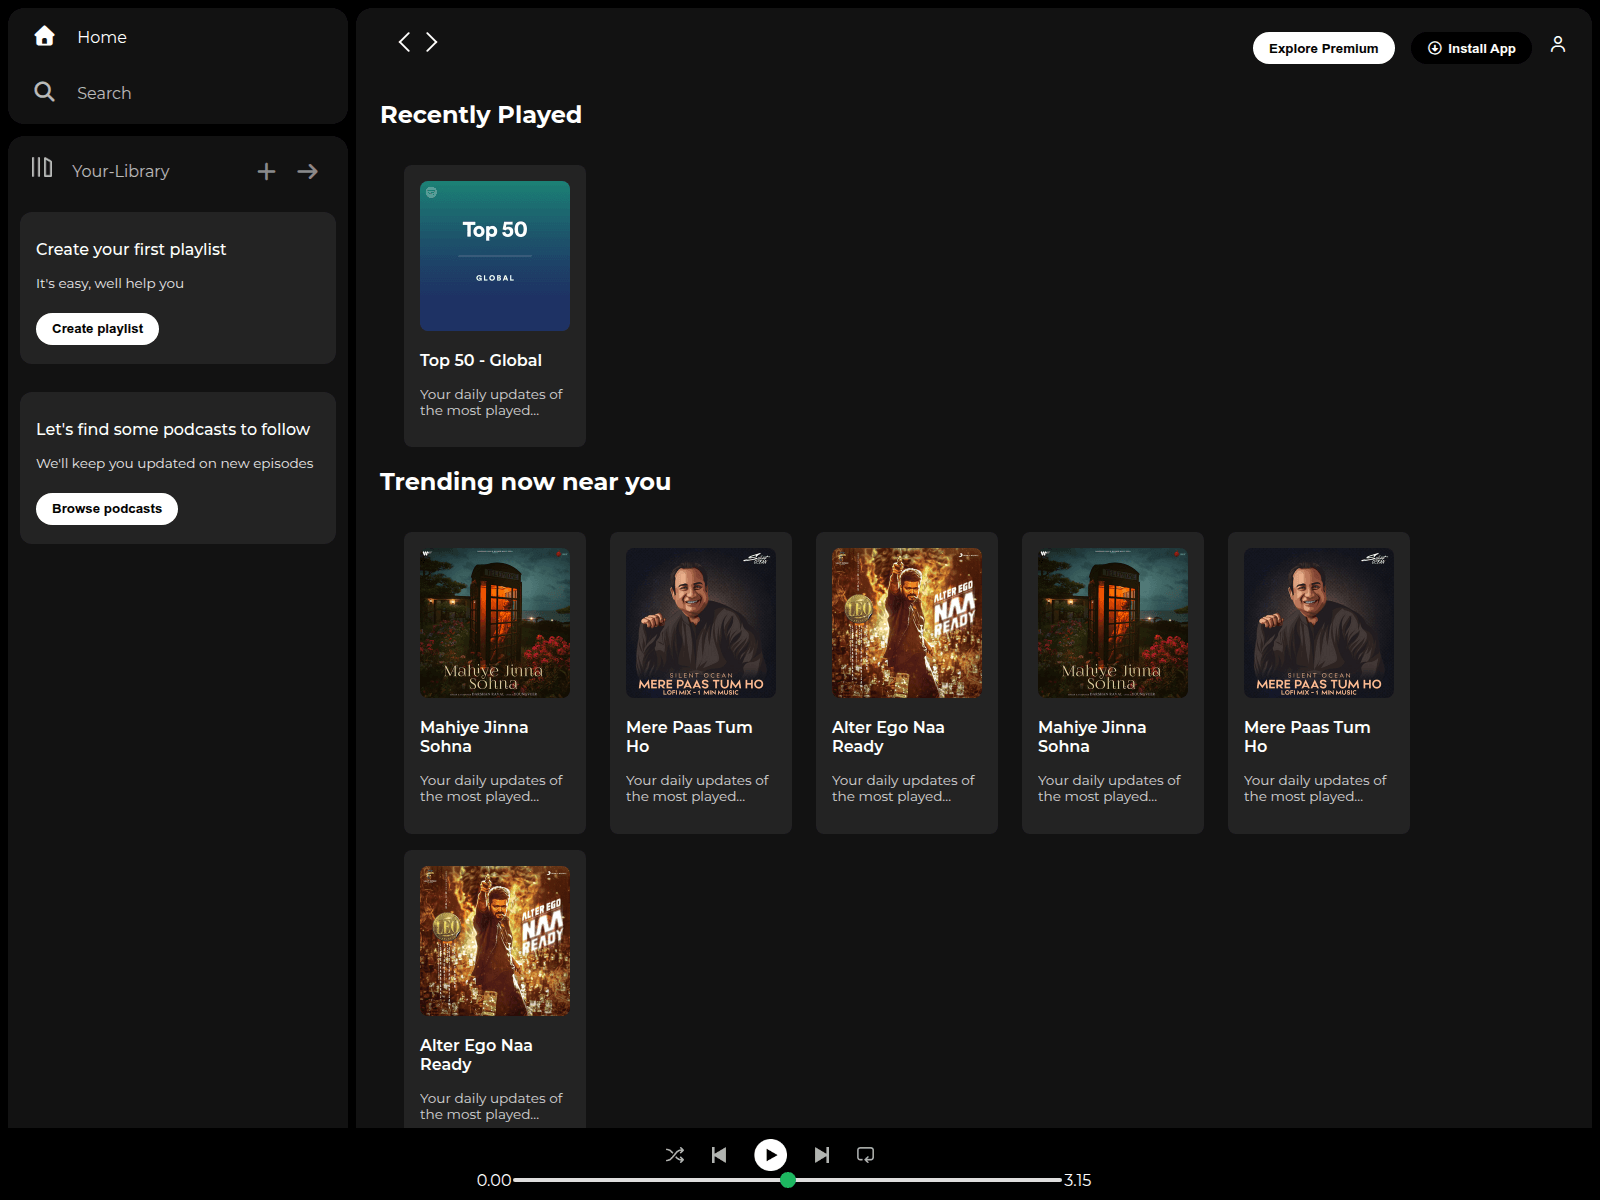Open the user profile icon
Viewport: 1600px width, 1200px height.
click(x=1558, y=44)
